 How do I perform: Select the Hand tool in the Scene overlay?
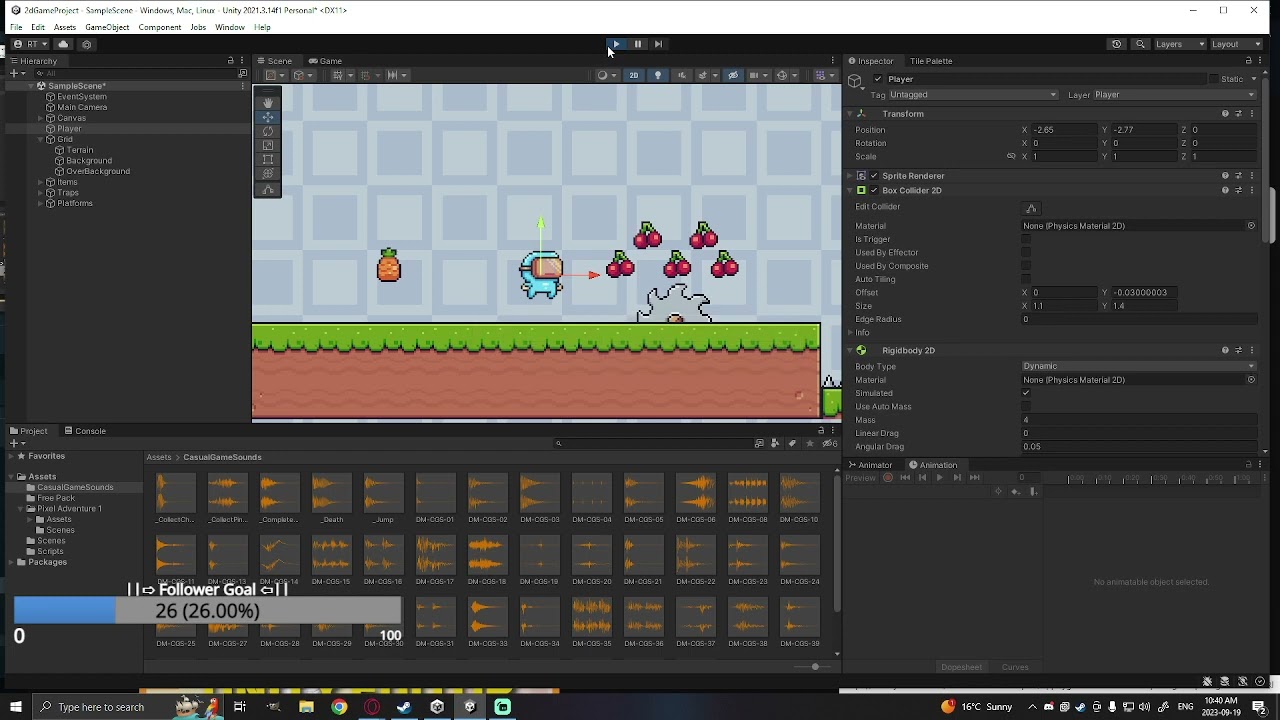point(267,102)
